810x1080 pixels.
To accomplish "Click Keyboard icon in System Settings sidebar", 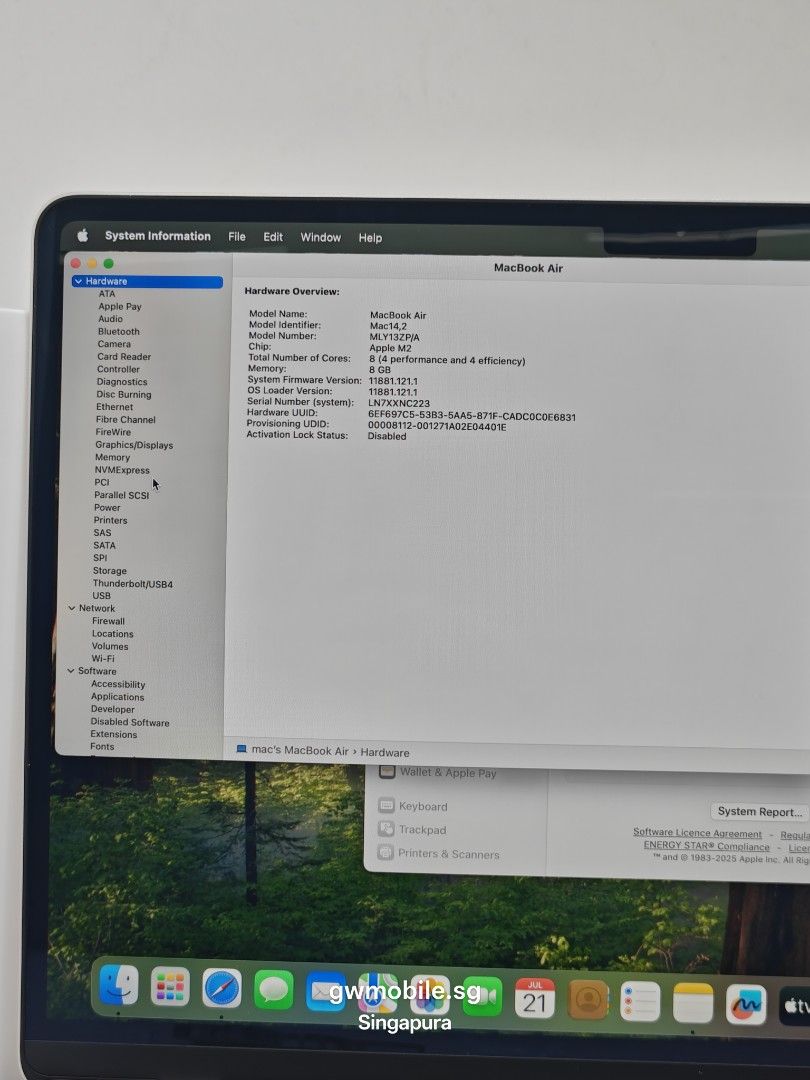I will coord(386,805).
